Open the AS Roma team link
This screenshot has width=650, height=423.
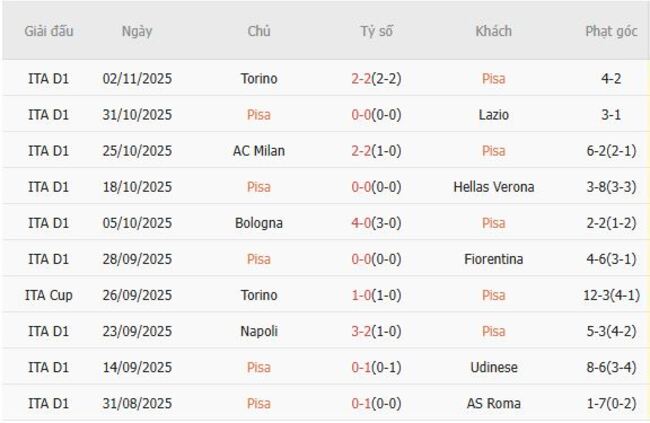click(493, 403)
